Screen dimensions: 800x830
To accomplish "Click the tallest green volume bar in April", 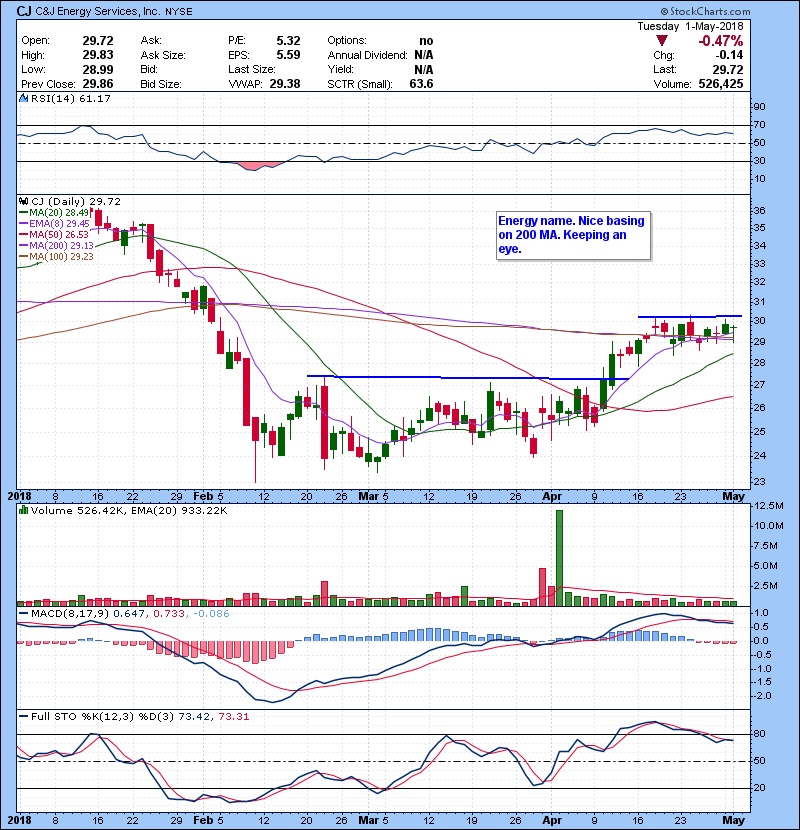I will 560,558.
